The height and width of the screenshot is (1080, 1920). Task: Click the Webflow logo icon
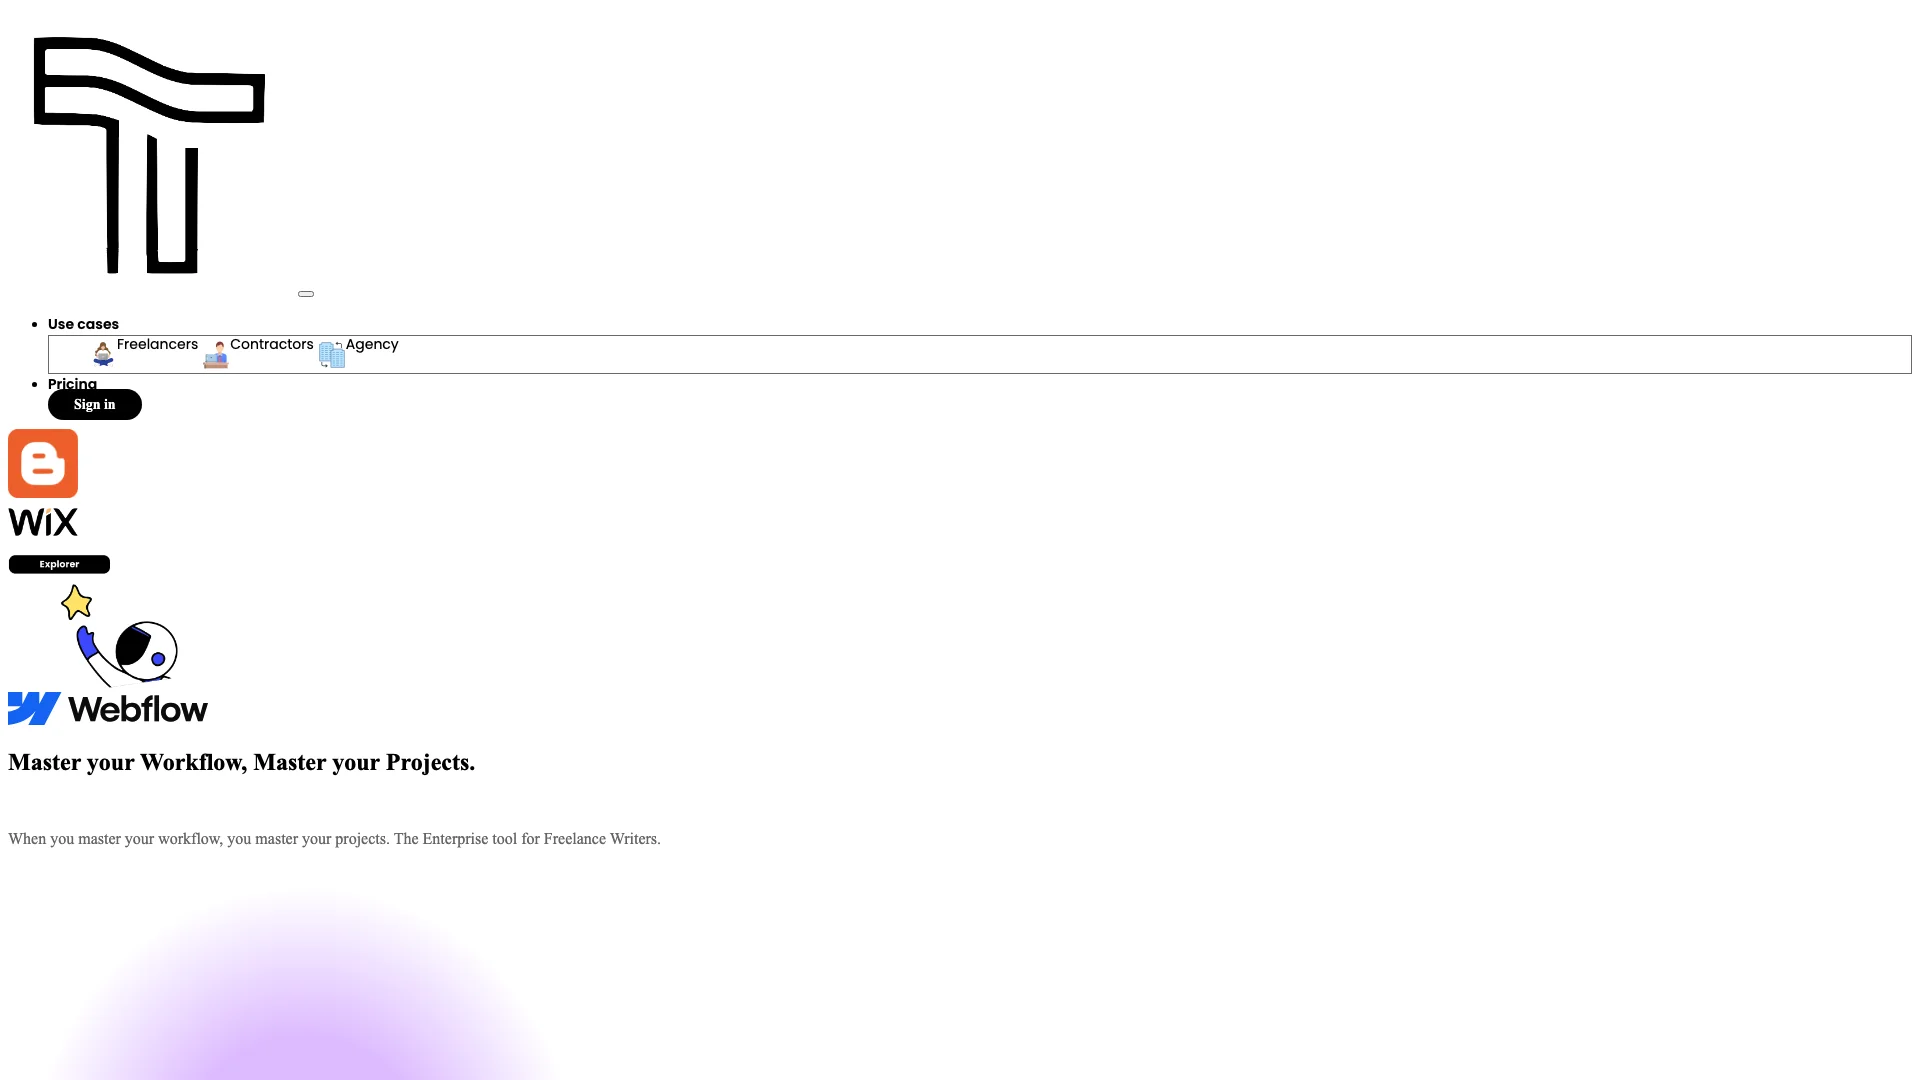(24, 709)
